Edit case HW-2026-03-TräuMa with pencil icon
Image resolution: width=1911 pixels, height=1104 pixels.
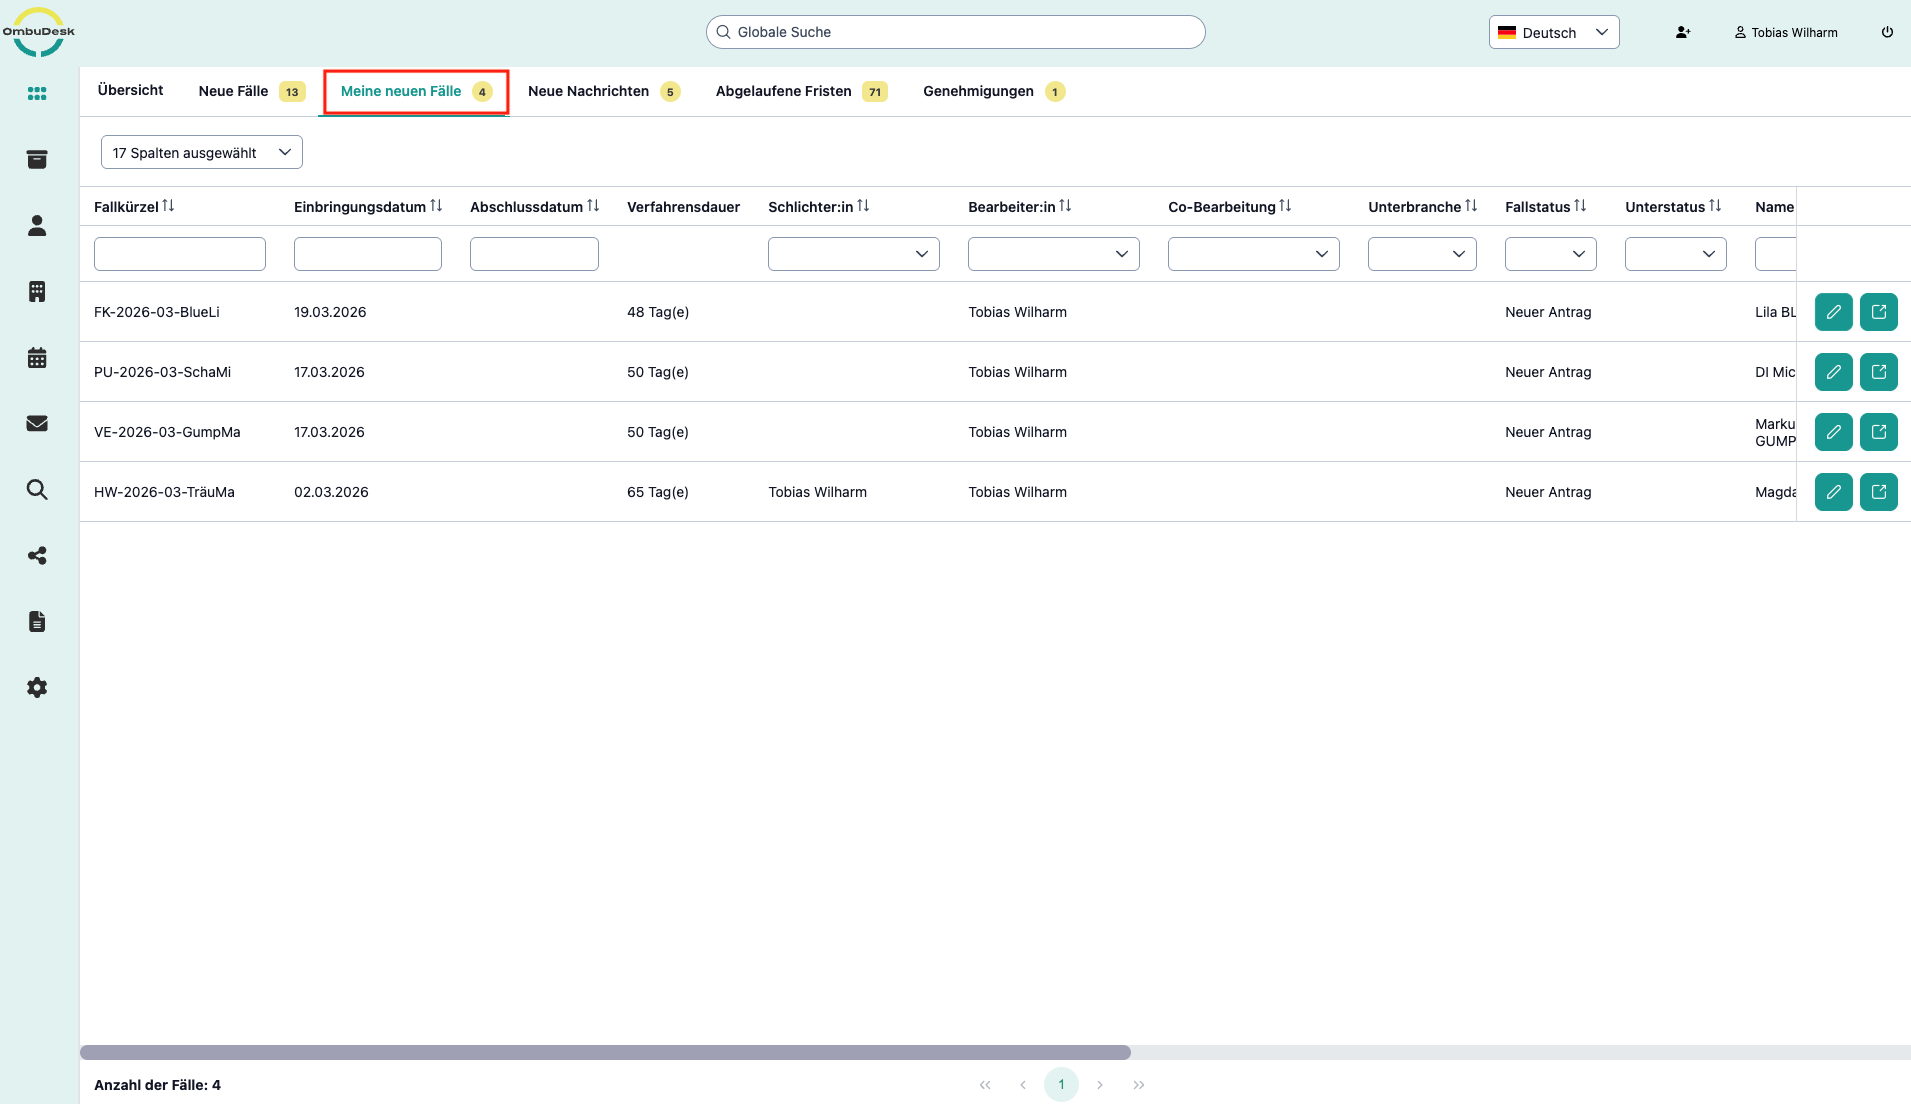pos(1834,492)
